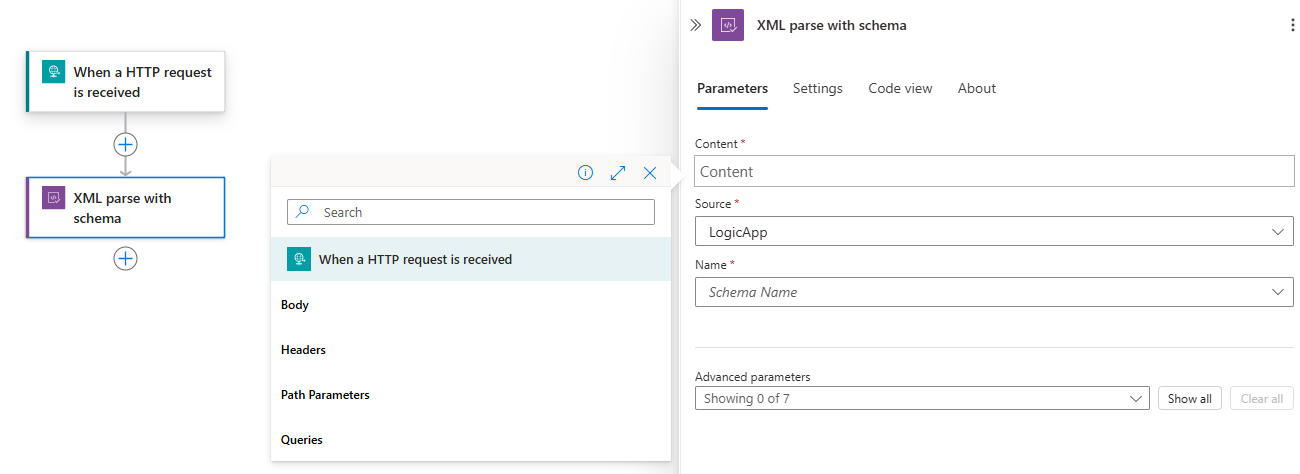Close the dynamic content popup
This screenshot has width=1300, height=474.
(650, 173)
